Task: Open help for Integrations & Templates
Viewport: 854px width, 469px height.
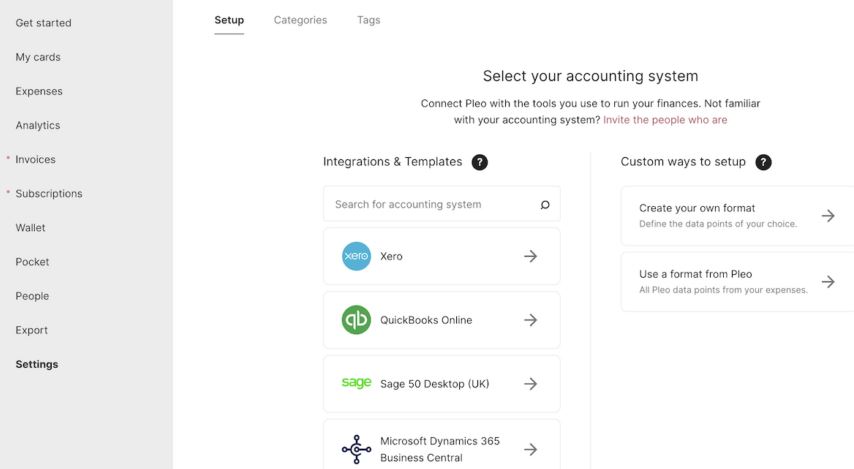Action: 479,162
